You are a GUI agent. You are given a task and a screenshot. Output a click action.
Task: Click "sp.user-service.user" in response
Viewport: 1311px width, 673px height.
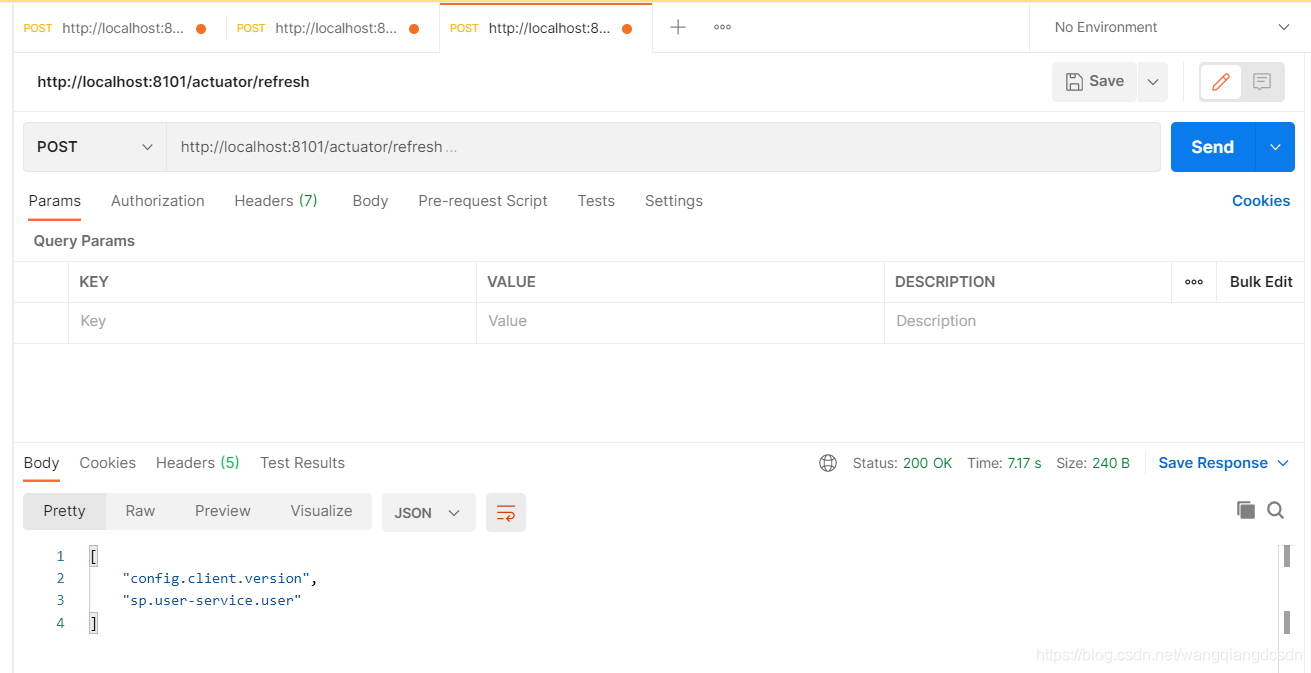click(212, 600)
